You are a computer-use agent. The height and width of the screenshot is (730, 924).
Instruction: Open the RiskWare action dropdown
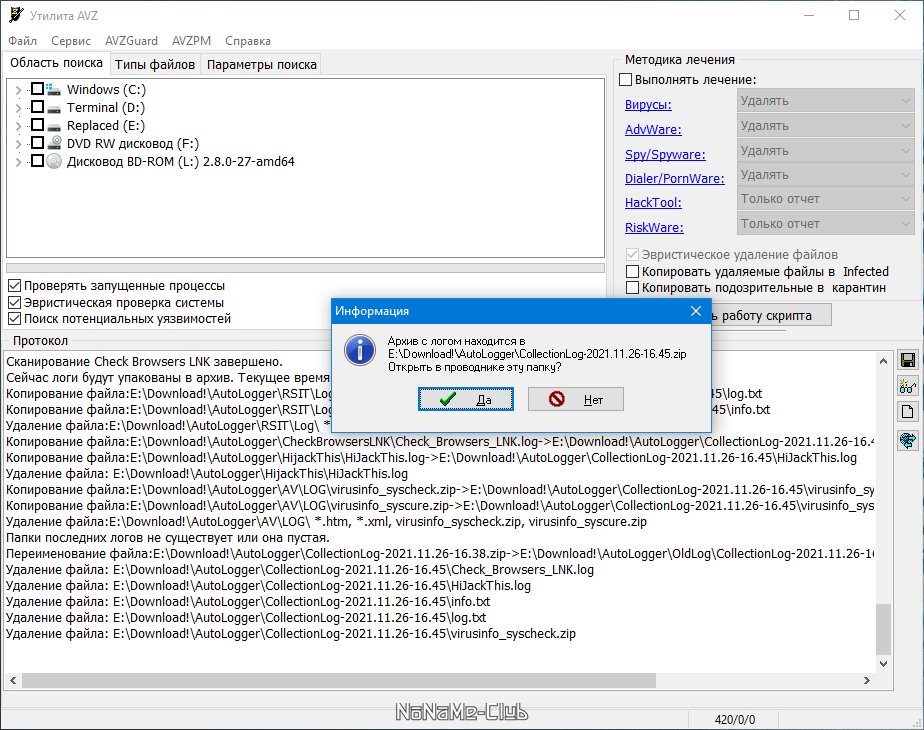point(826,224)
